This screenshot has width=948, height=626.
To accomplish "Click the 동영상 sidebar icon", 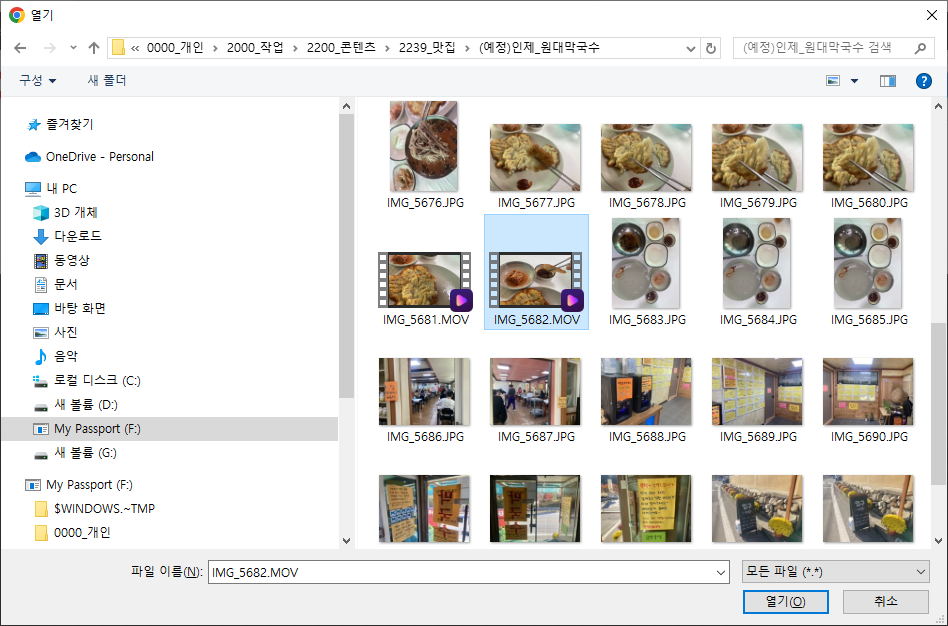I will pos(38,260).
